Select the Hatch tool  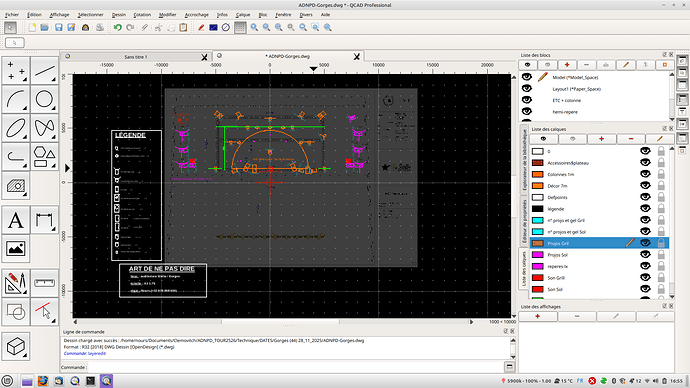[15, 185]
